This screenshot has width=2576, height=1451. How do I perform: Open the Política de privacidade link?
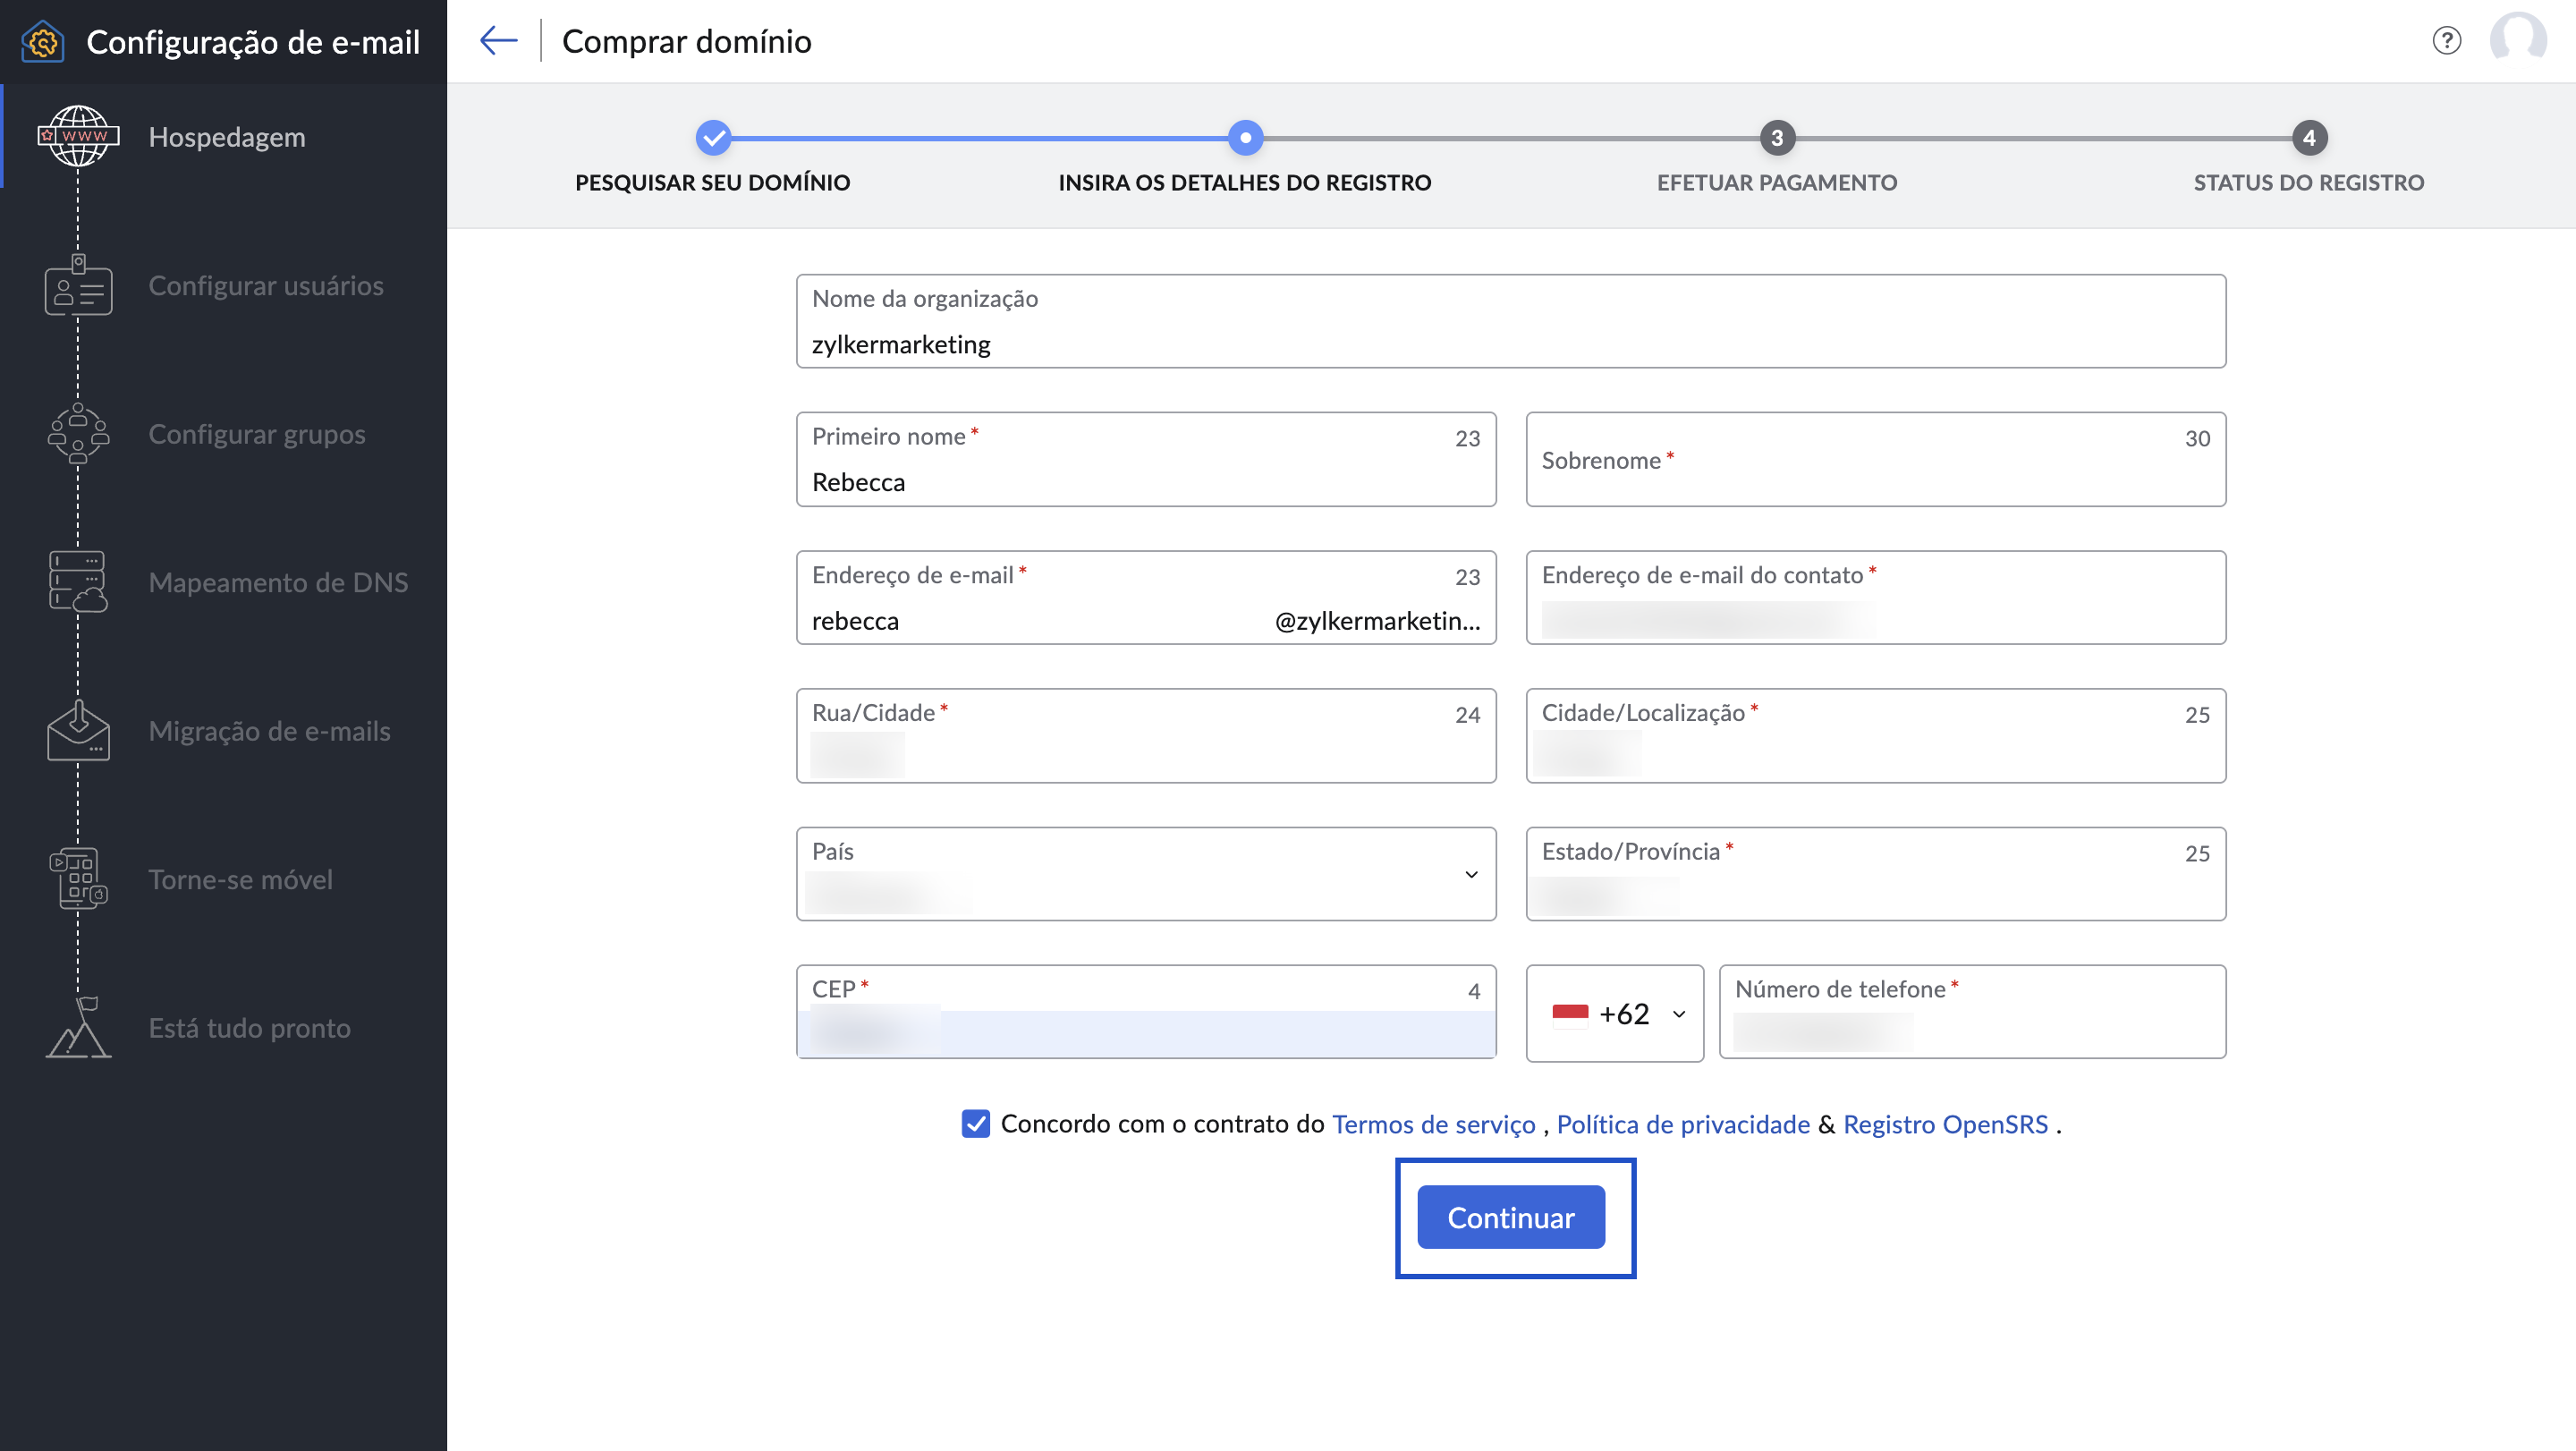click(1683, 1124)
